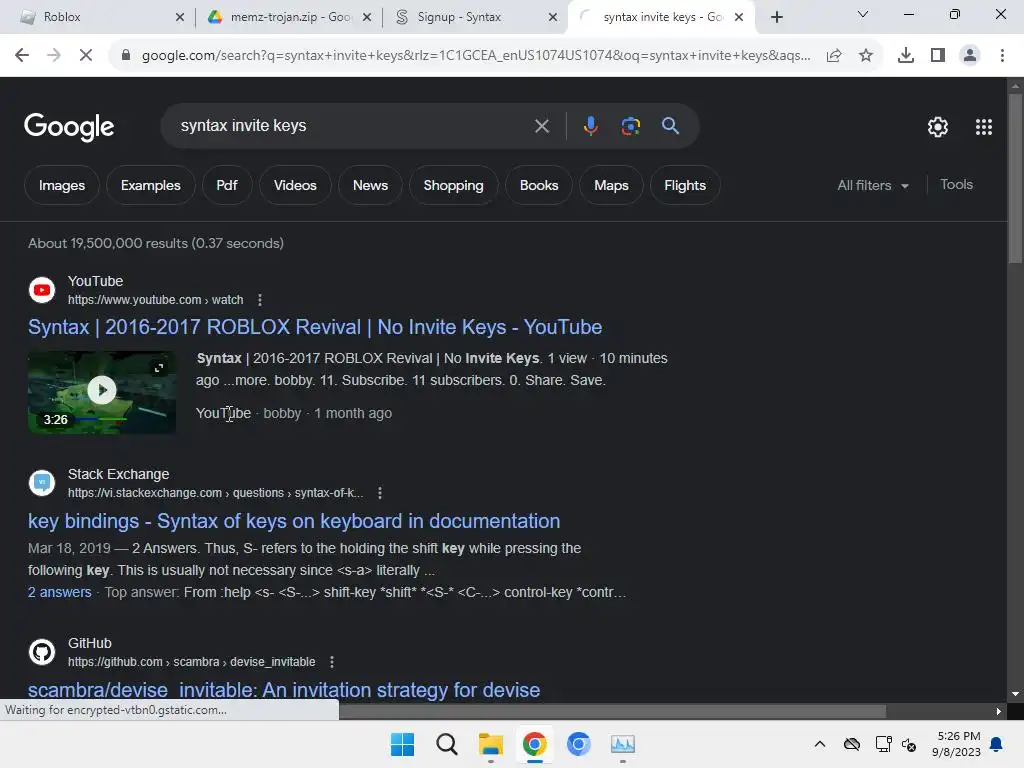
Task: Open more options for Stack Exchange result
Action: [380, 493]
